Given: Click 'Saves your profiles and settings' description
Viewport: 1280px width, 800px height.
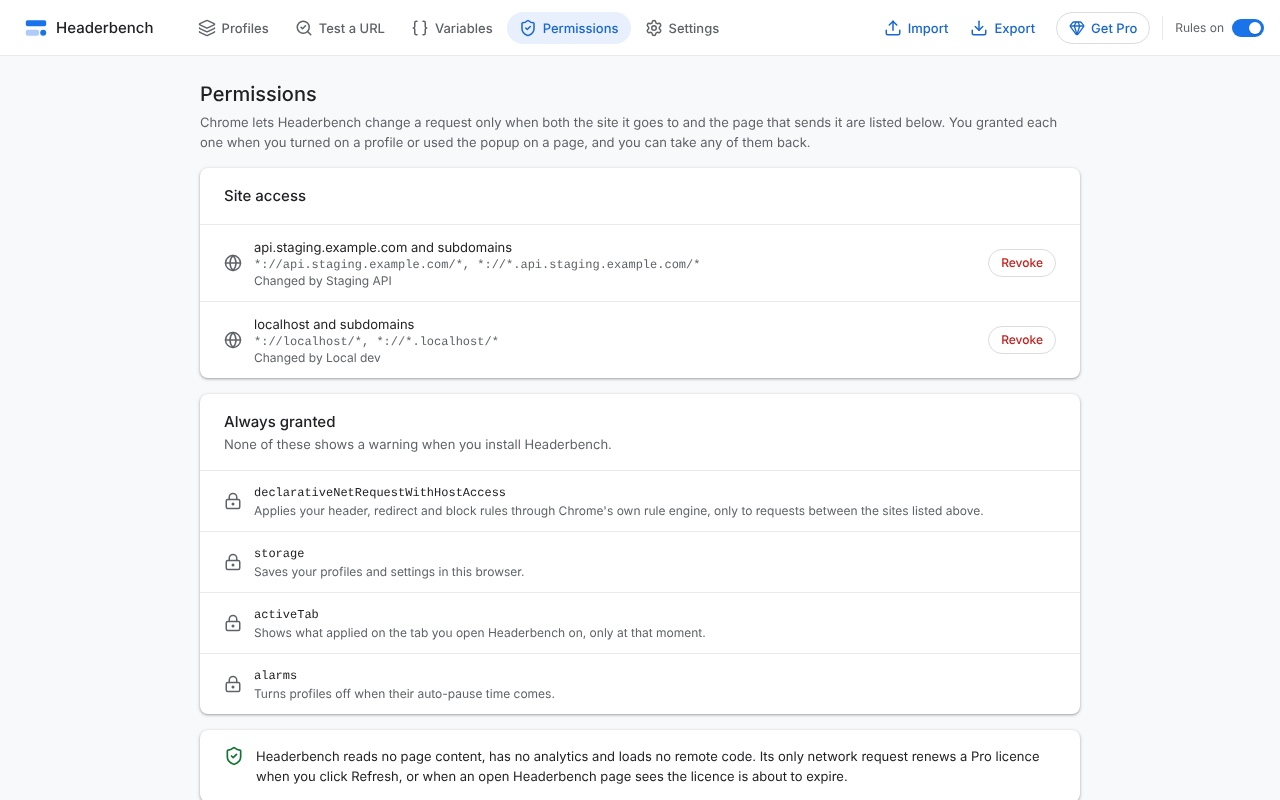Looking at the screenshot, I should pos(389,572).
